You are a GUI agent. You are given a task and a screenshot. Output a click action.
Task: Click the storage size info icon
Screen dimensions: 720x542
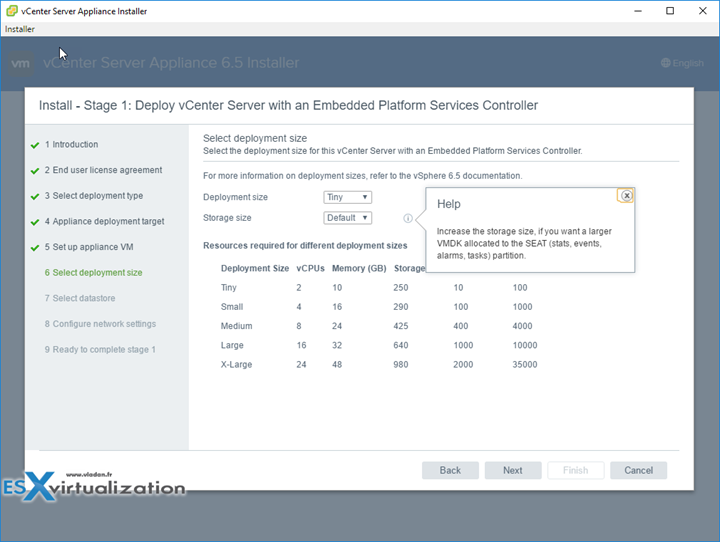point(408,218)
